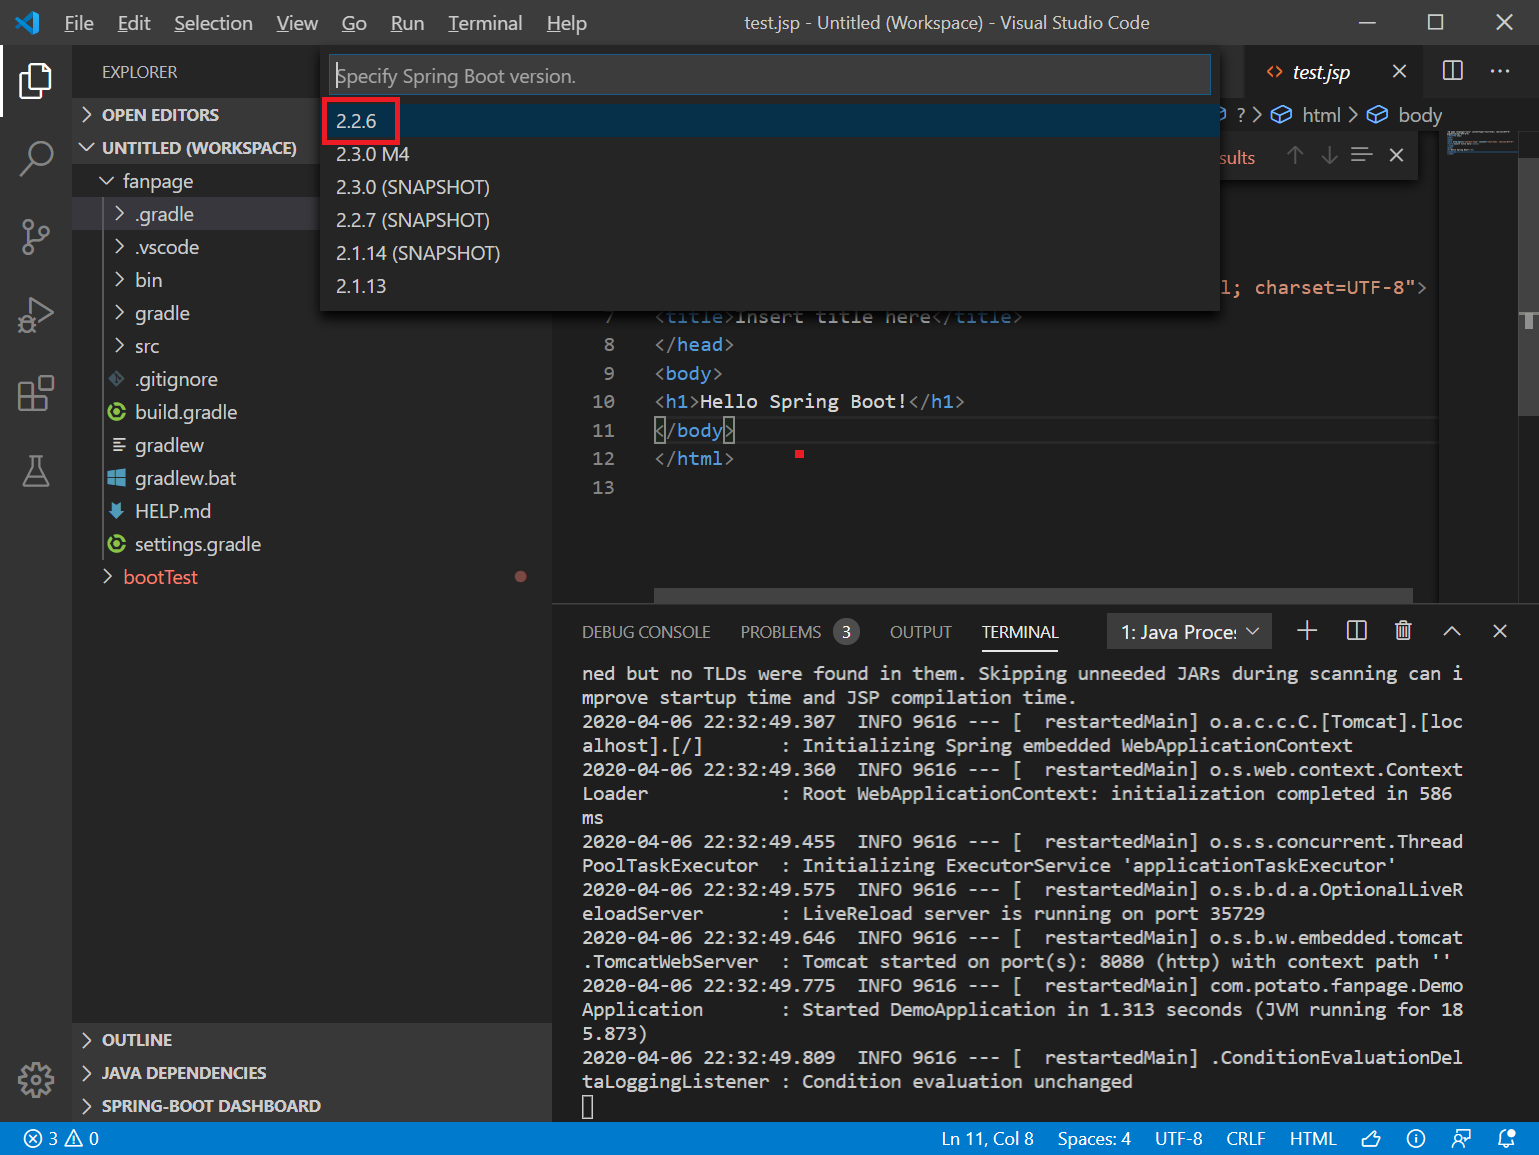Click the info circle status icon
The width and height of the screenshot is (1539, 1155).
pos(1416,1139)
